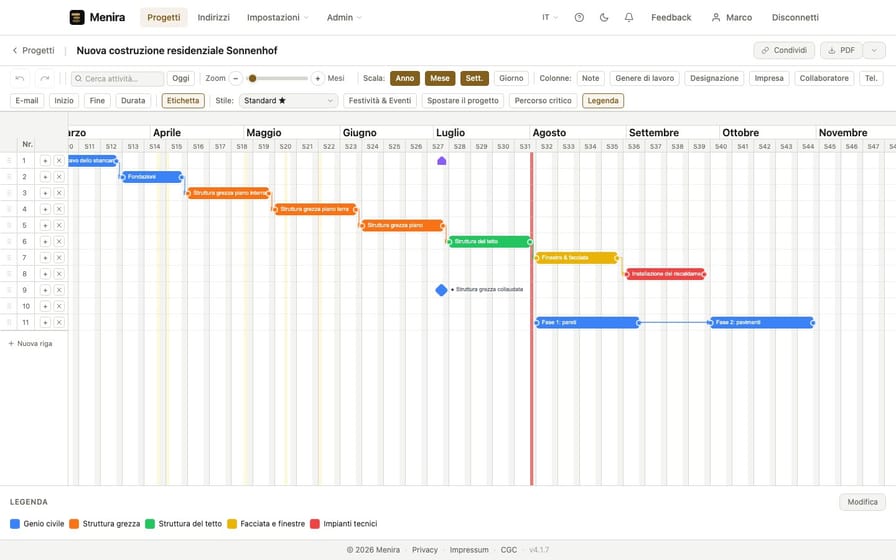Toggle Giorno scale button
This screenshot has width=896, height=560.
point(511,78)
